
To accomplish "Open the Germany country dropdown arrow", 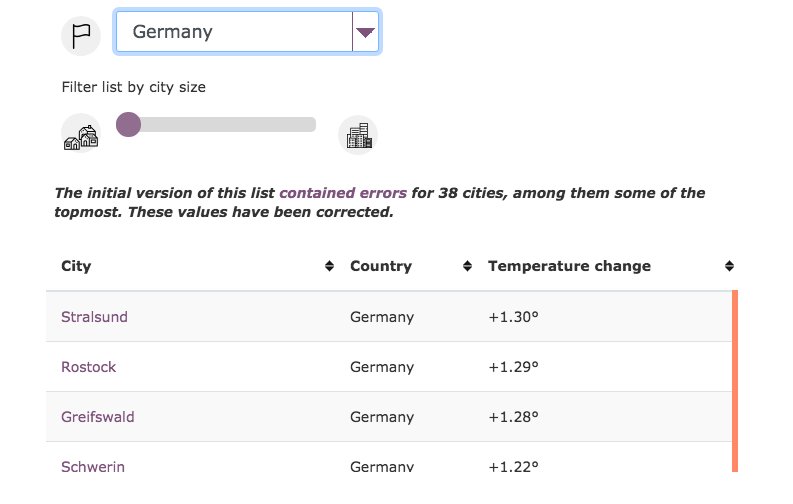I will [x=365, y=32].
